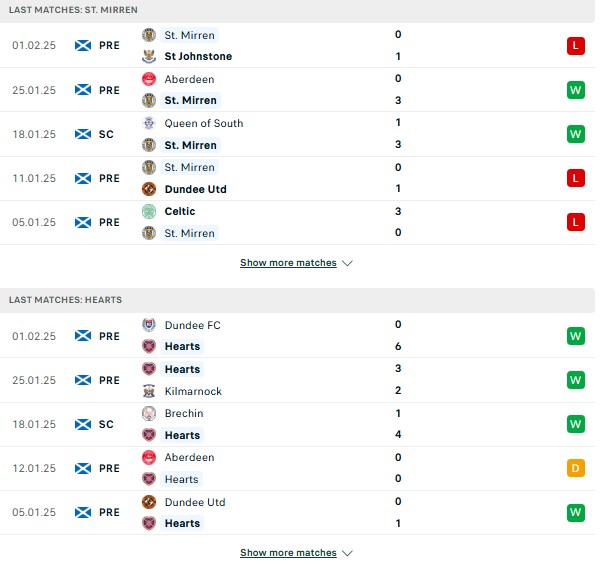Click green W badge for Dundee FC match
Screen dimensions: 600x573
pos(576,336)
